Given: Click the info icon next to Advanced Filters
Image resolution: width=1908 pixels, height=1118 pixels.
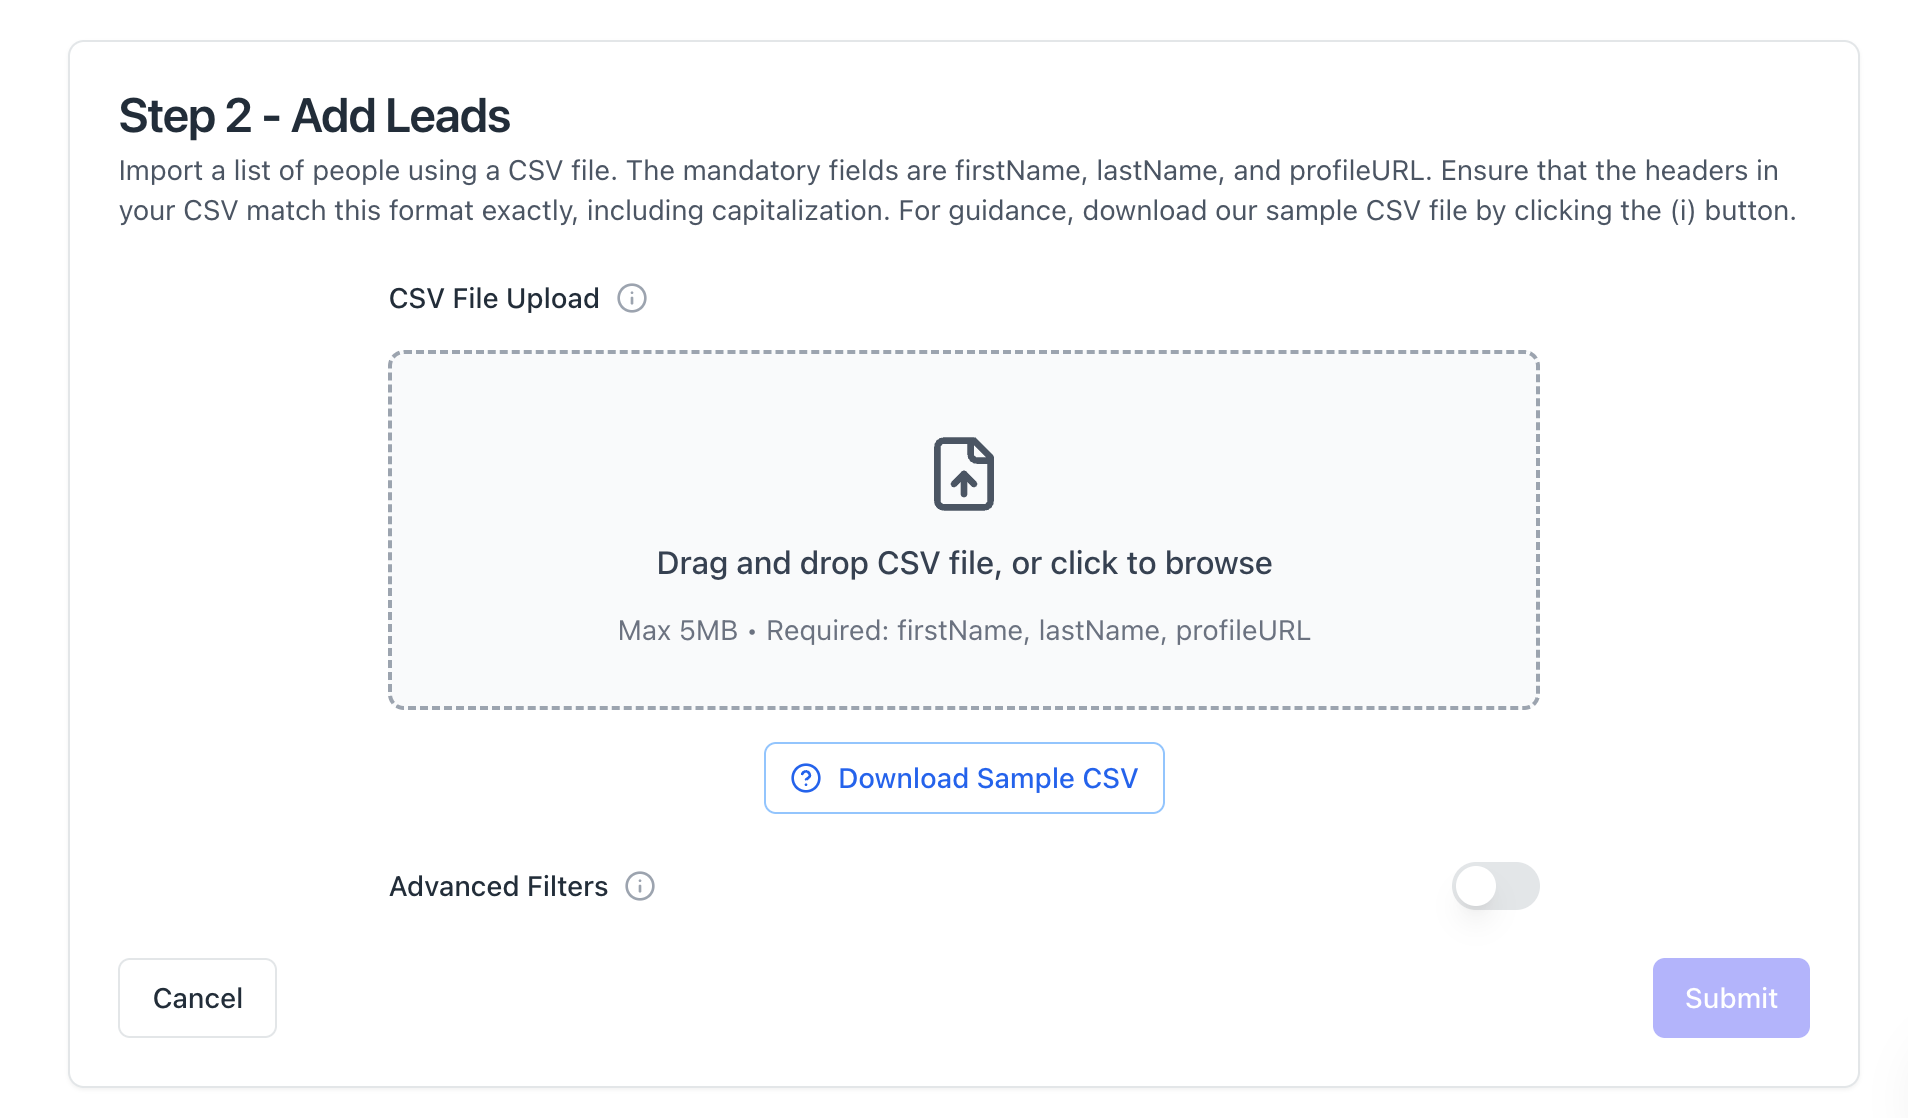Looking at the screenshot, I should pyautogui.click(x=639, y=886).
